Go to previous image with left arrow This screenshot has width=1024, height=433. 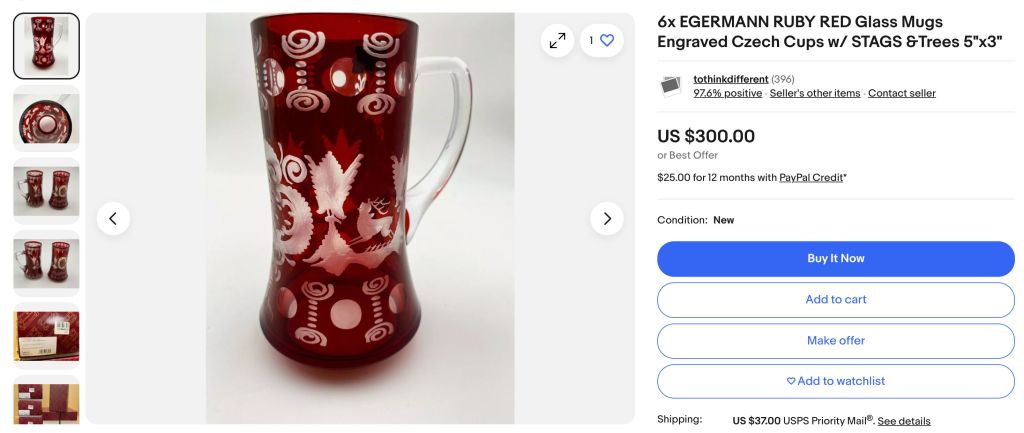click(113, 218)
